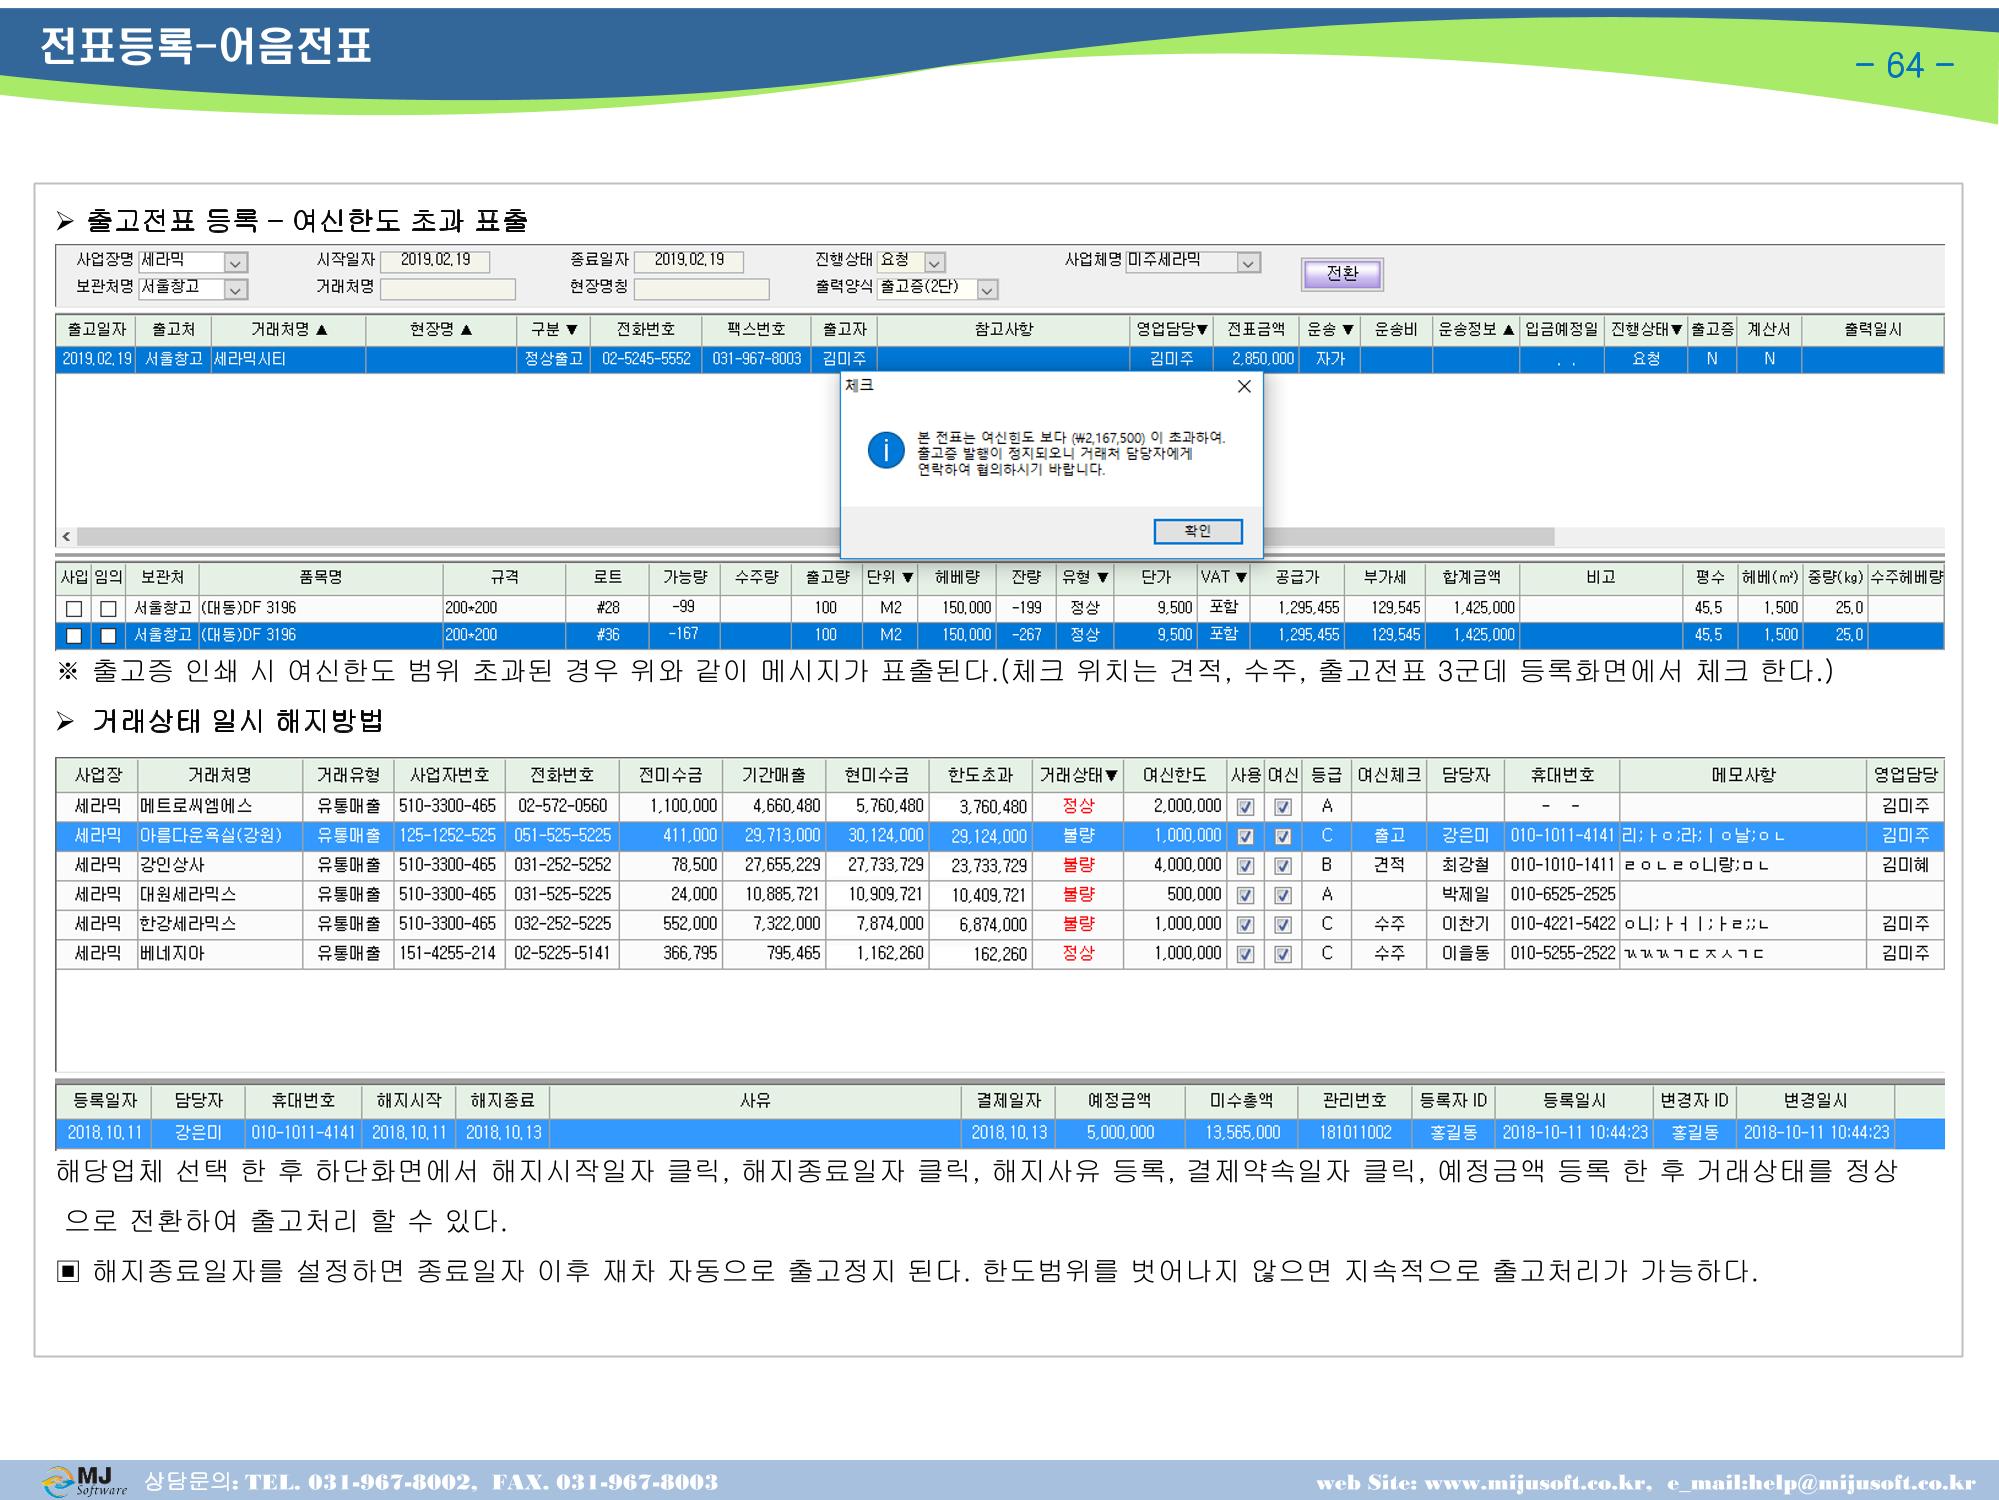
Task: Click the 미수총액 13,565,000 cell
Action: pyautogui.click(x=1241, y=1133)
